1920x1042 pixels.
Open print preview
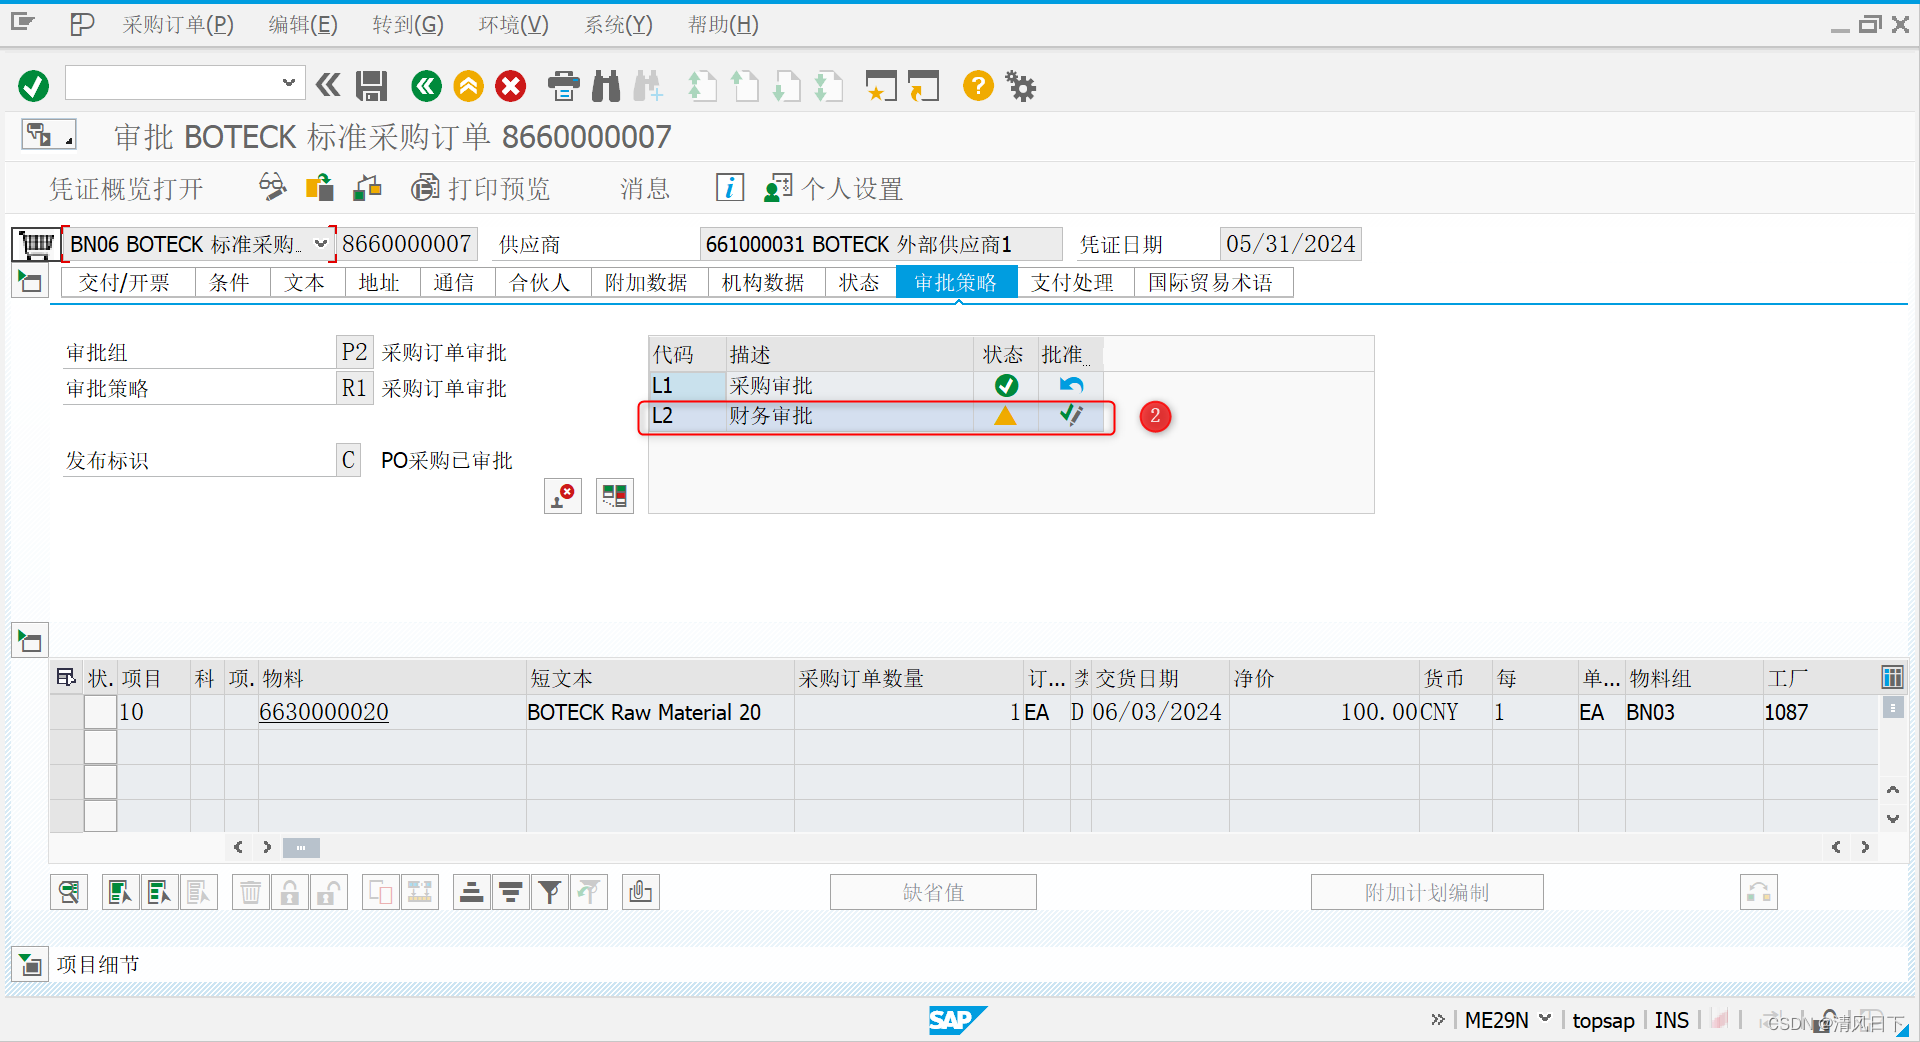(481, 188)
